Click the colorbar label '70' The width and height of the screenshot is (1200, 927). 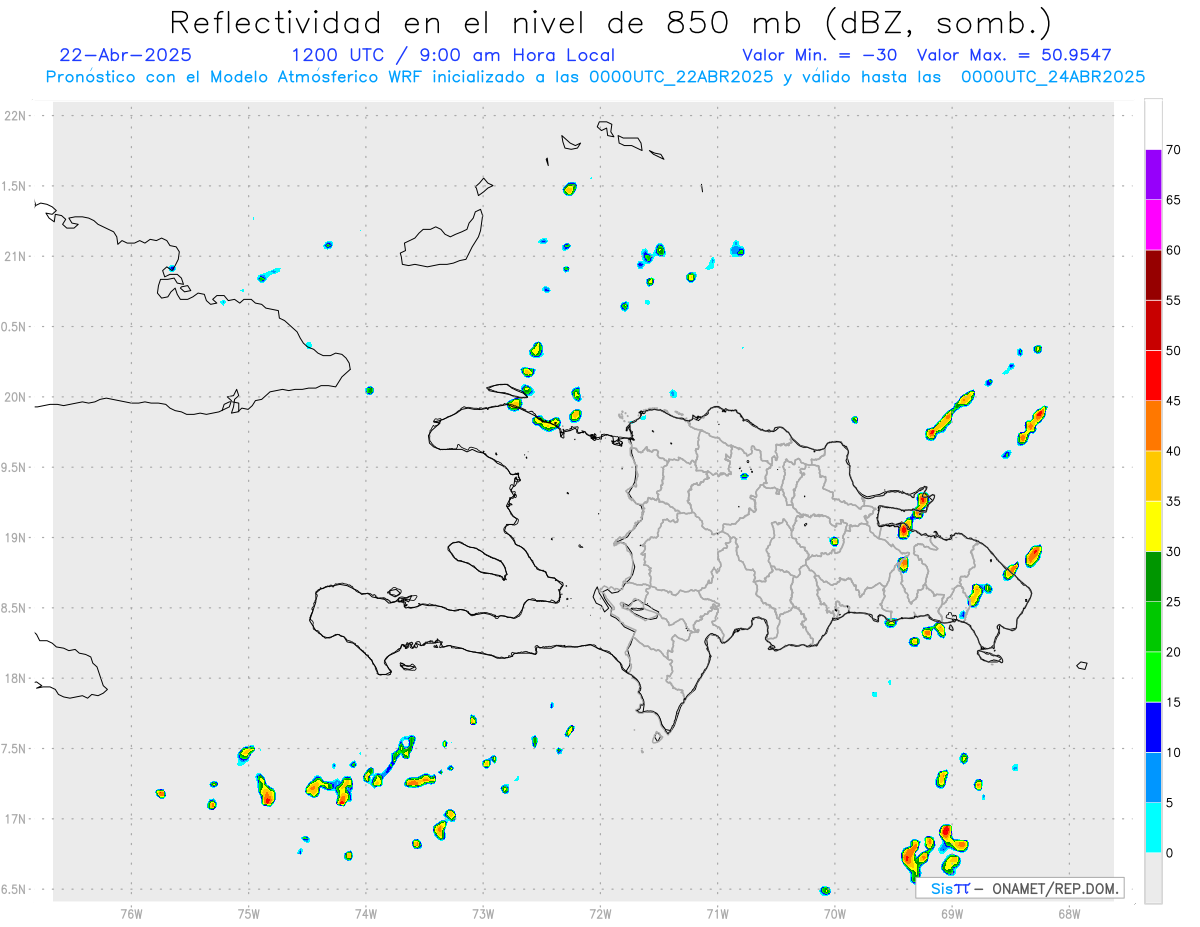pyautogui.click(x=1174, y=150)
